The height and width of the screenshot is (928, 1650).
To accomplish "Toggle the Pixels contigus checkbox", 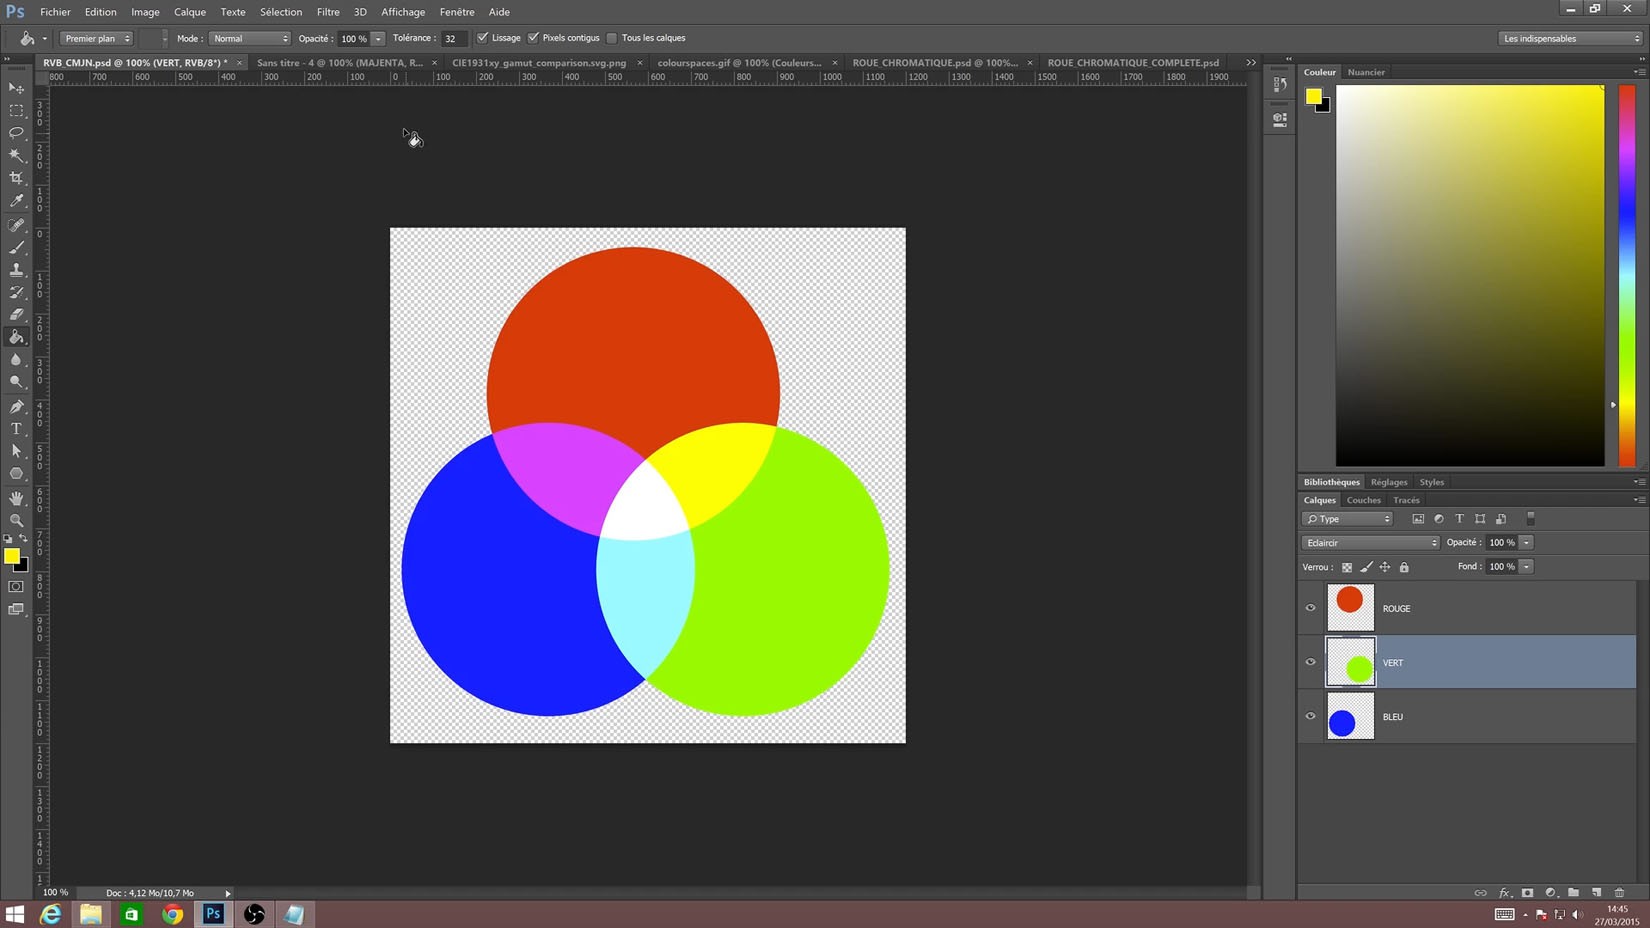I will coord(533,38).
